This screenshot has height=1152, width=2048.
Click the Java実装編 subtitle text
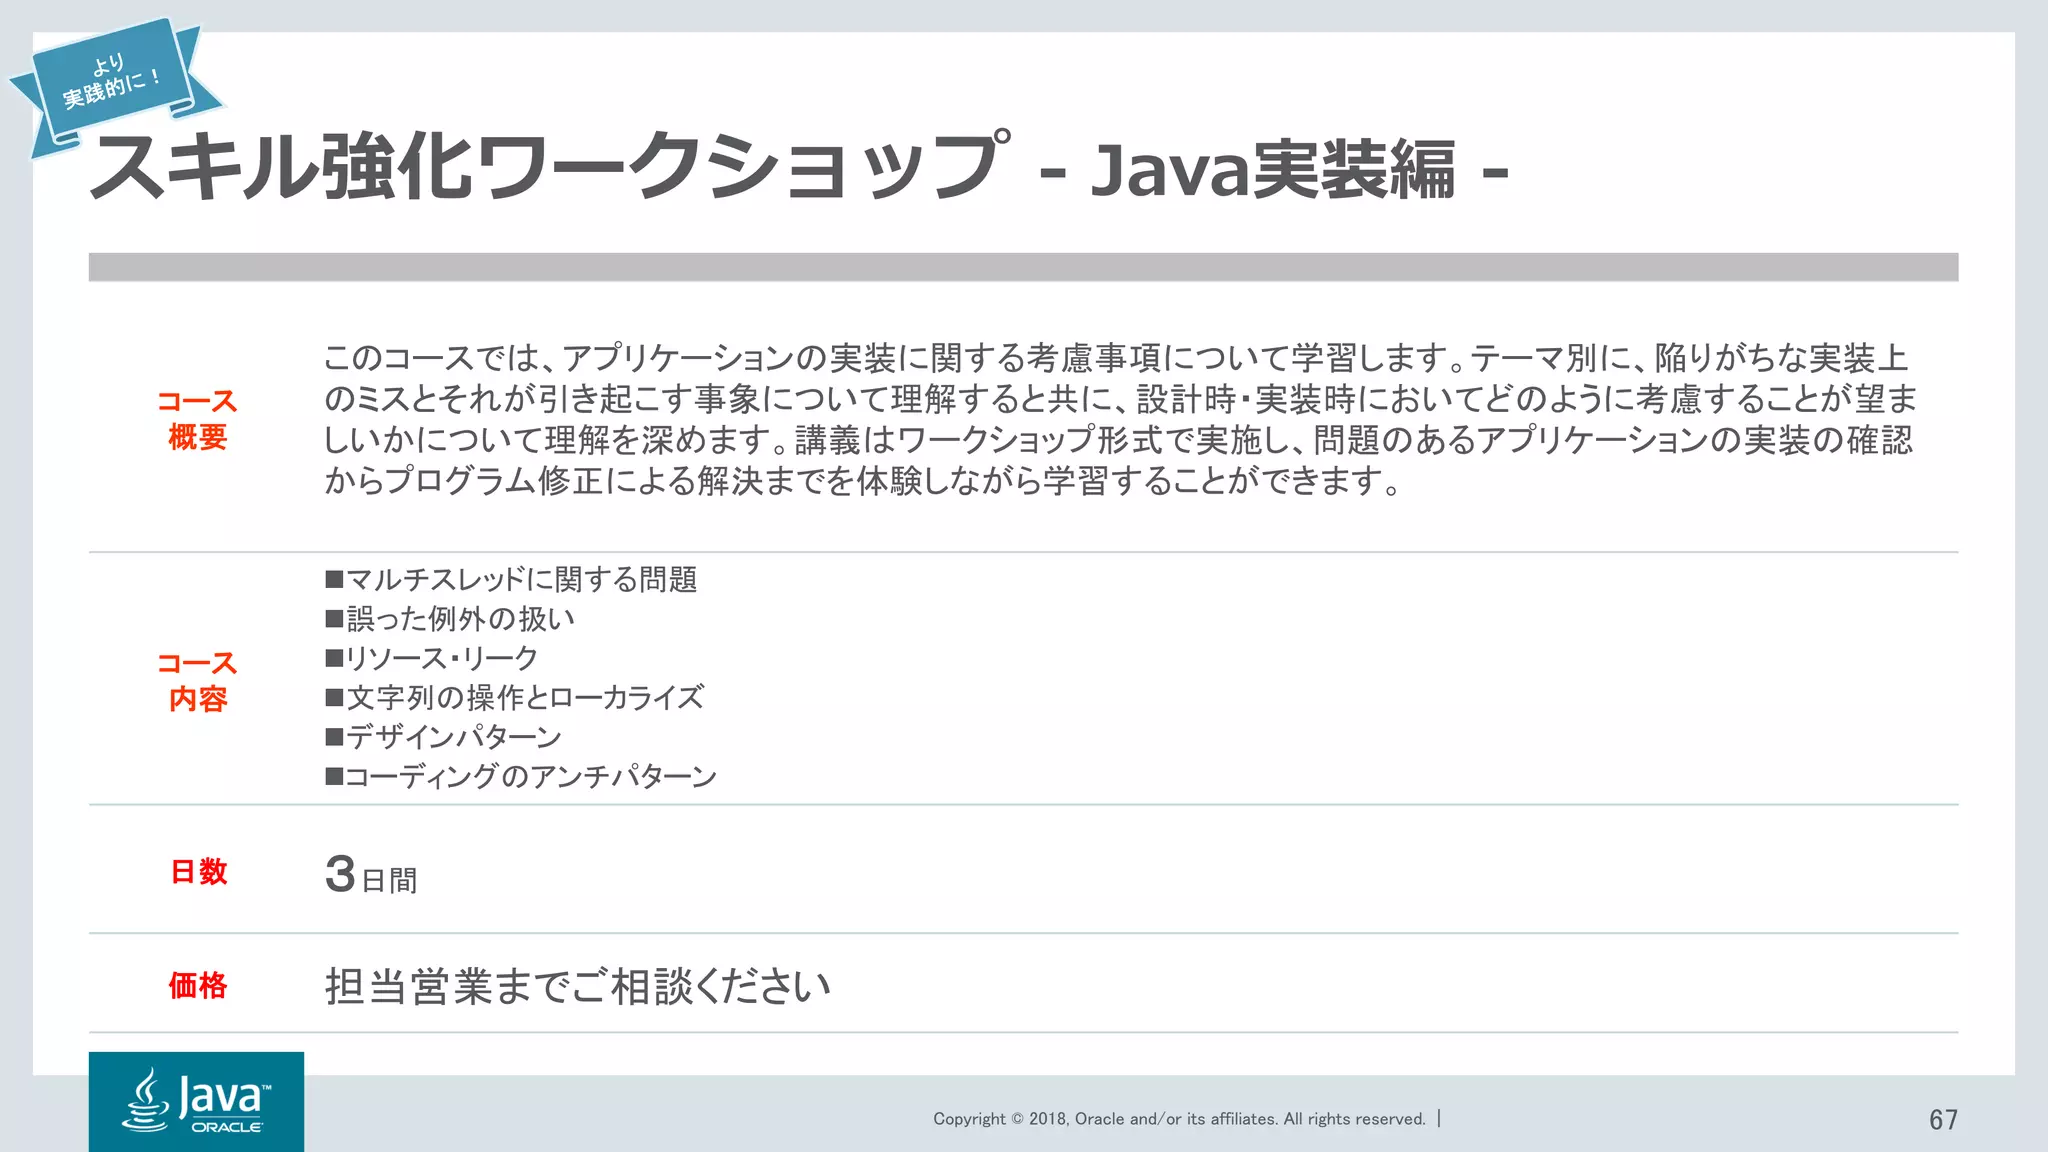coord(1272,170)
